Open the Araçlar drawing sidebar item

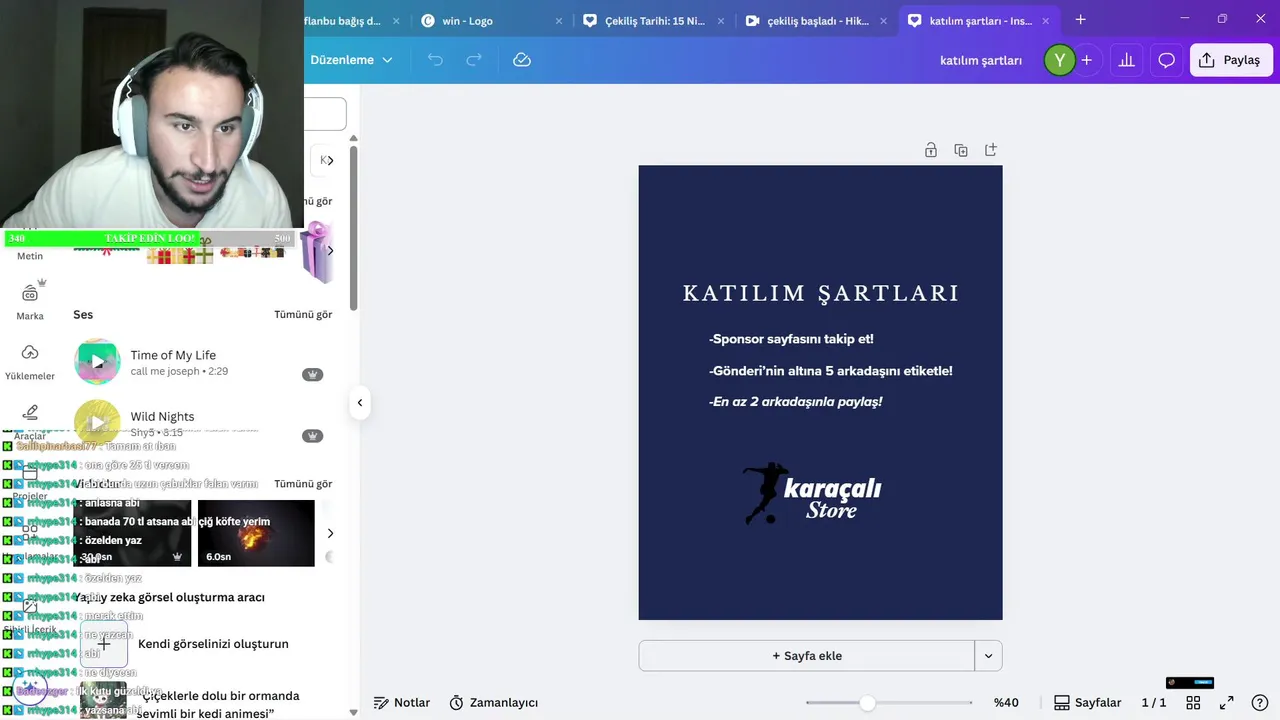(x=30, y=421)
